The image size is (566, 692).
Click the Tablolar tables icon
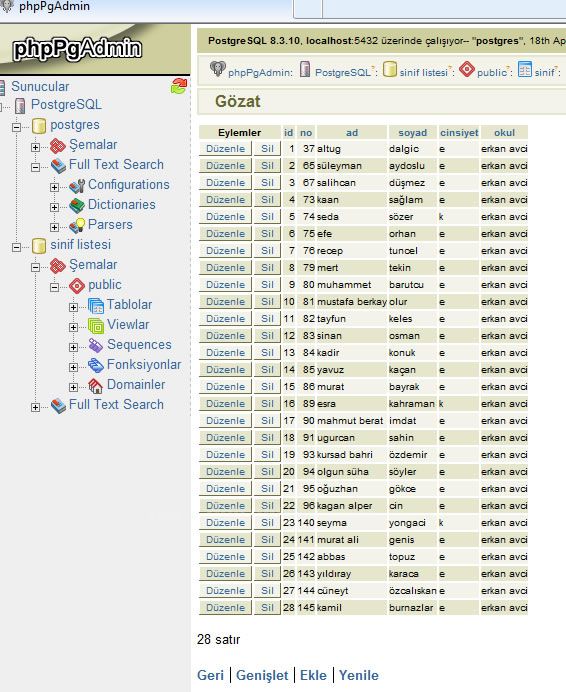pyautogui.click(x=96, y=306)
